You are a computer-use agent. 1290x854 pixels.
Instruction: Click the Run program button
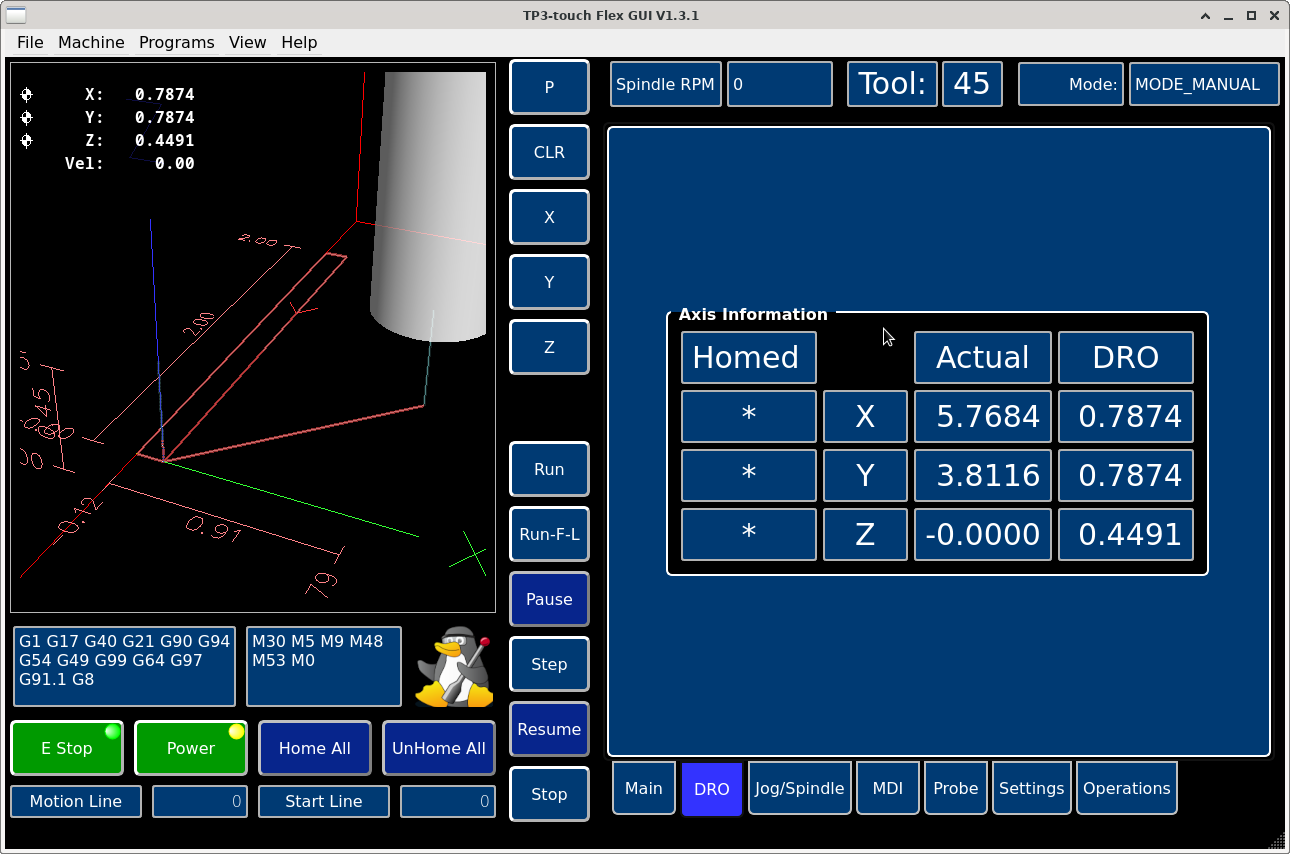(x=549, y=469)
